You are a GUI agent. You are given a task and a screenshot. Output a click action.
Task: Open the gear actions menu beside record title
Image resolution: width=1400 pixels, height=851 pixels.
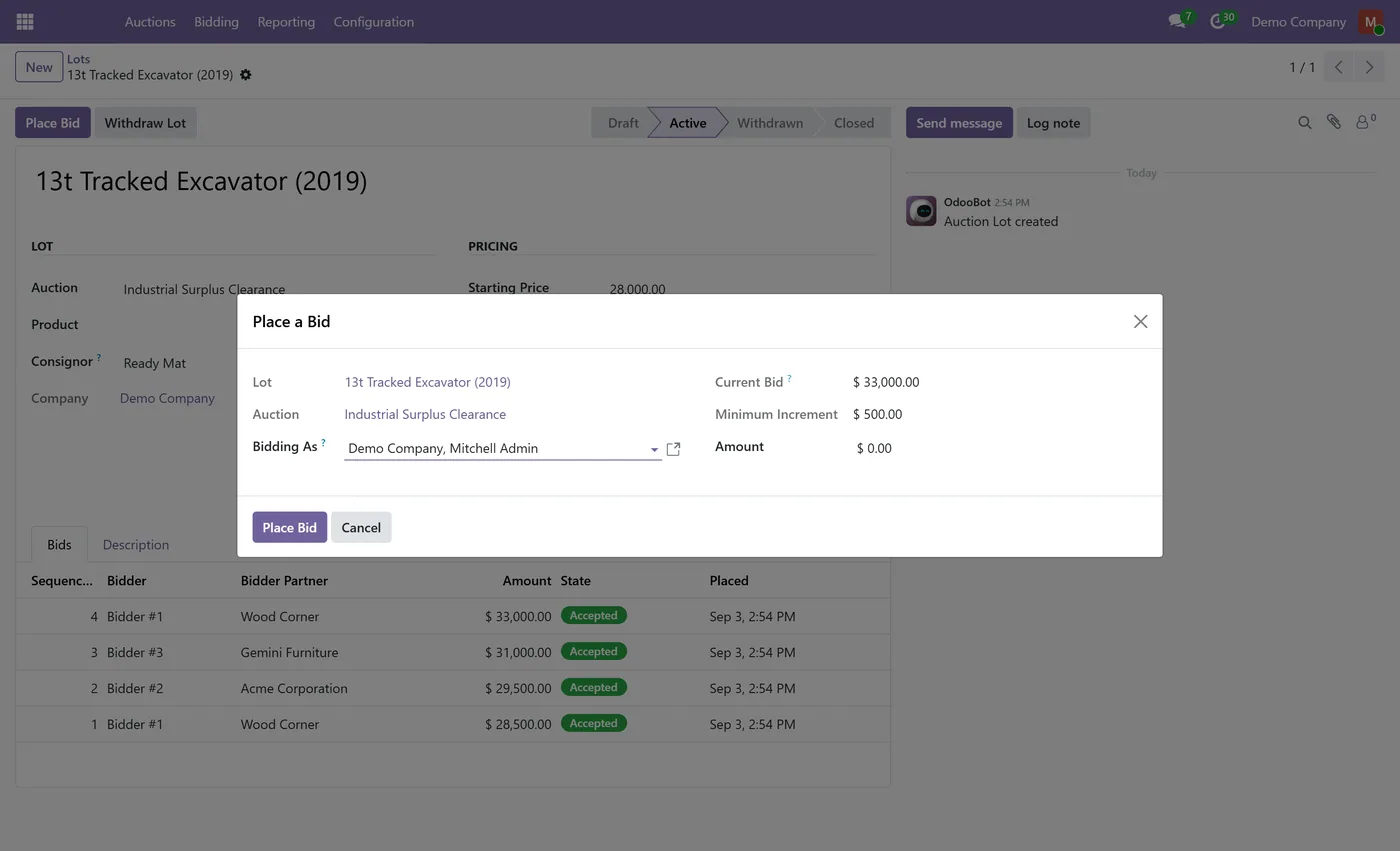click(x=246, y=75)
